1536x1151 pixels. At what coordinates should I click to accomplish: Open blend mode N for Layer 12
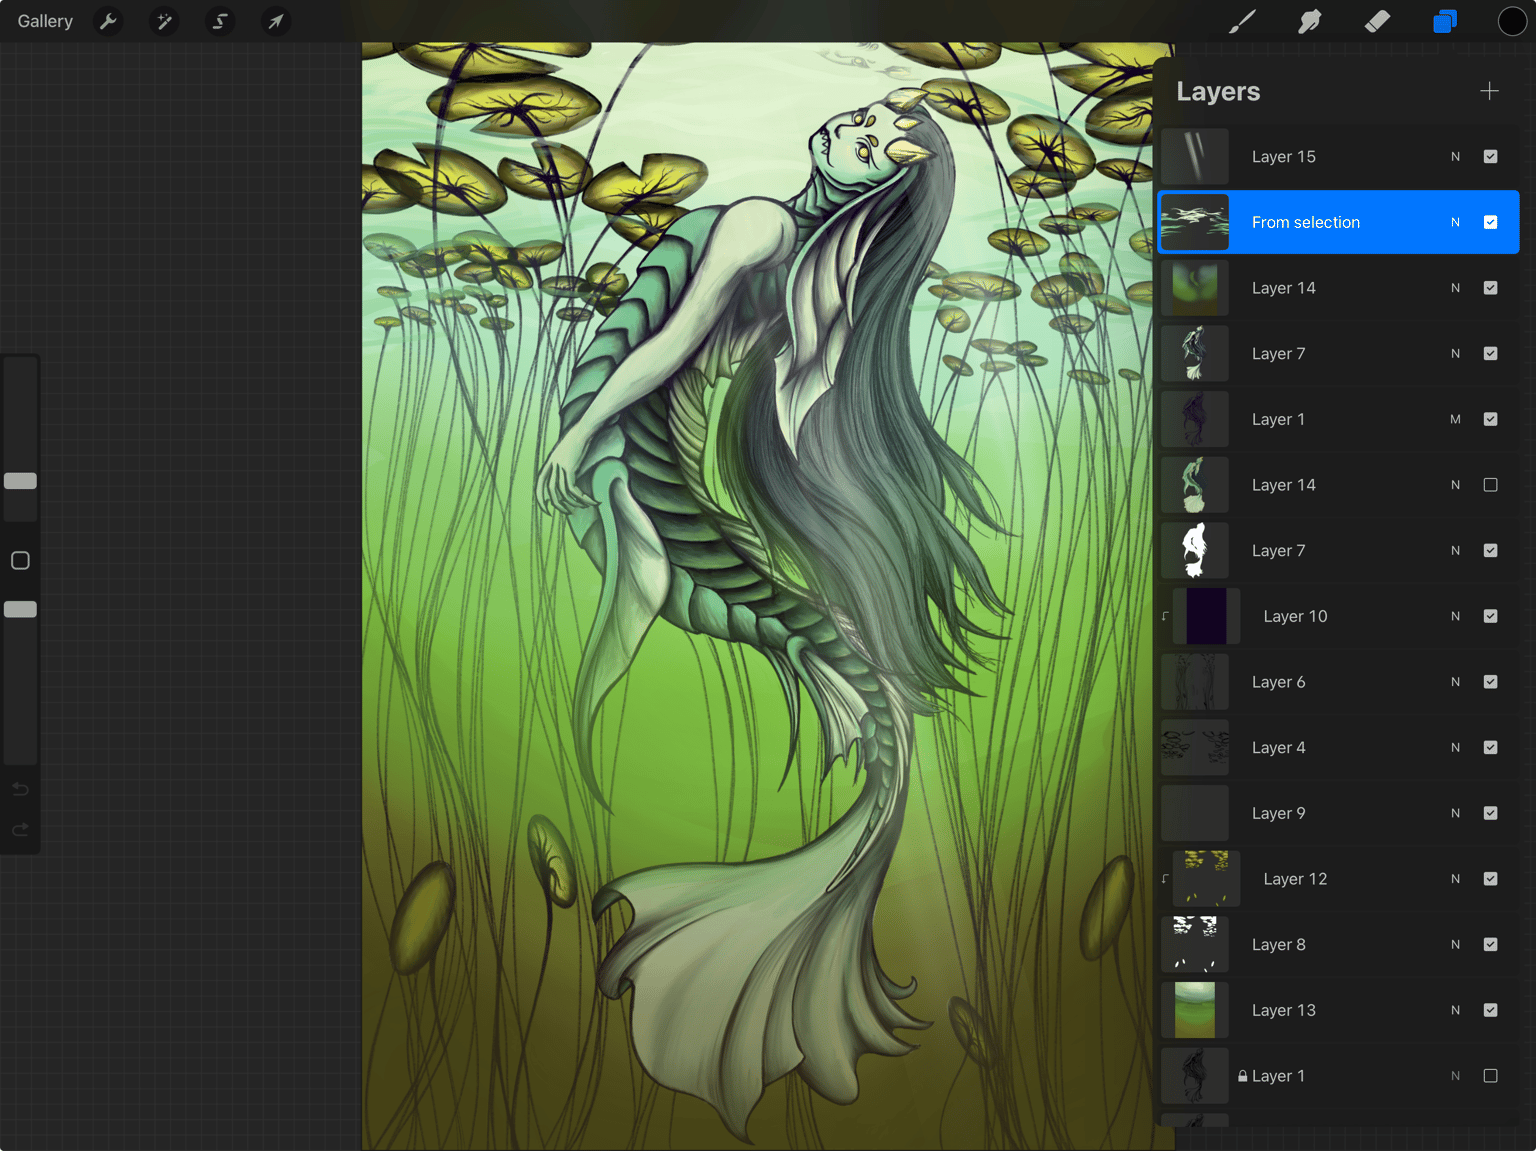1455,879
